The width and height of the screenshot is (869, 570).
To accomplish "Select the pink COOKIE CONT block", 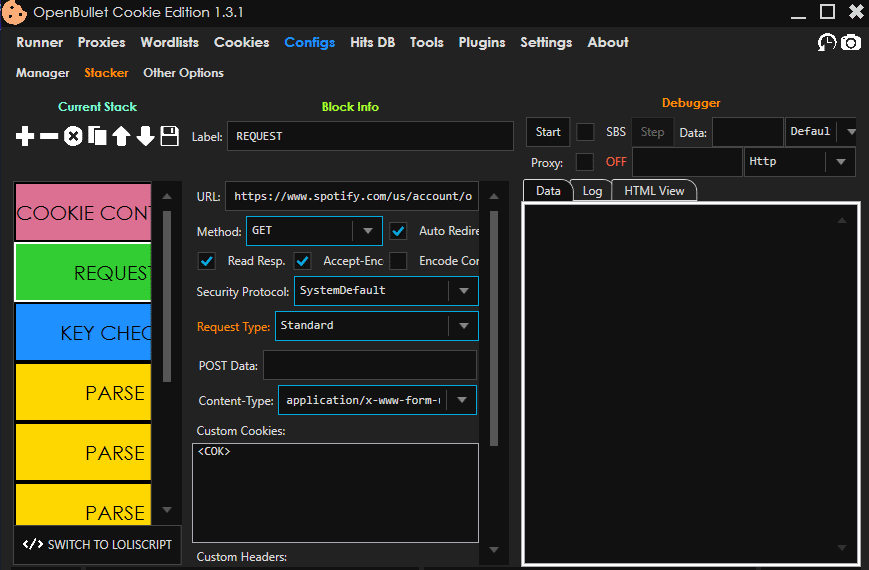I will (83, 213).
